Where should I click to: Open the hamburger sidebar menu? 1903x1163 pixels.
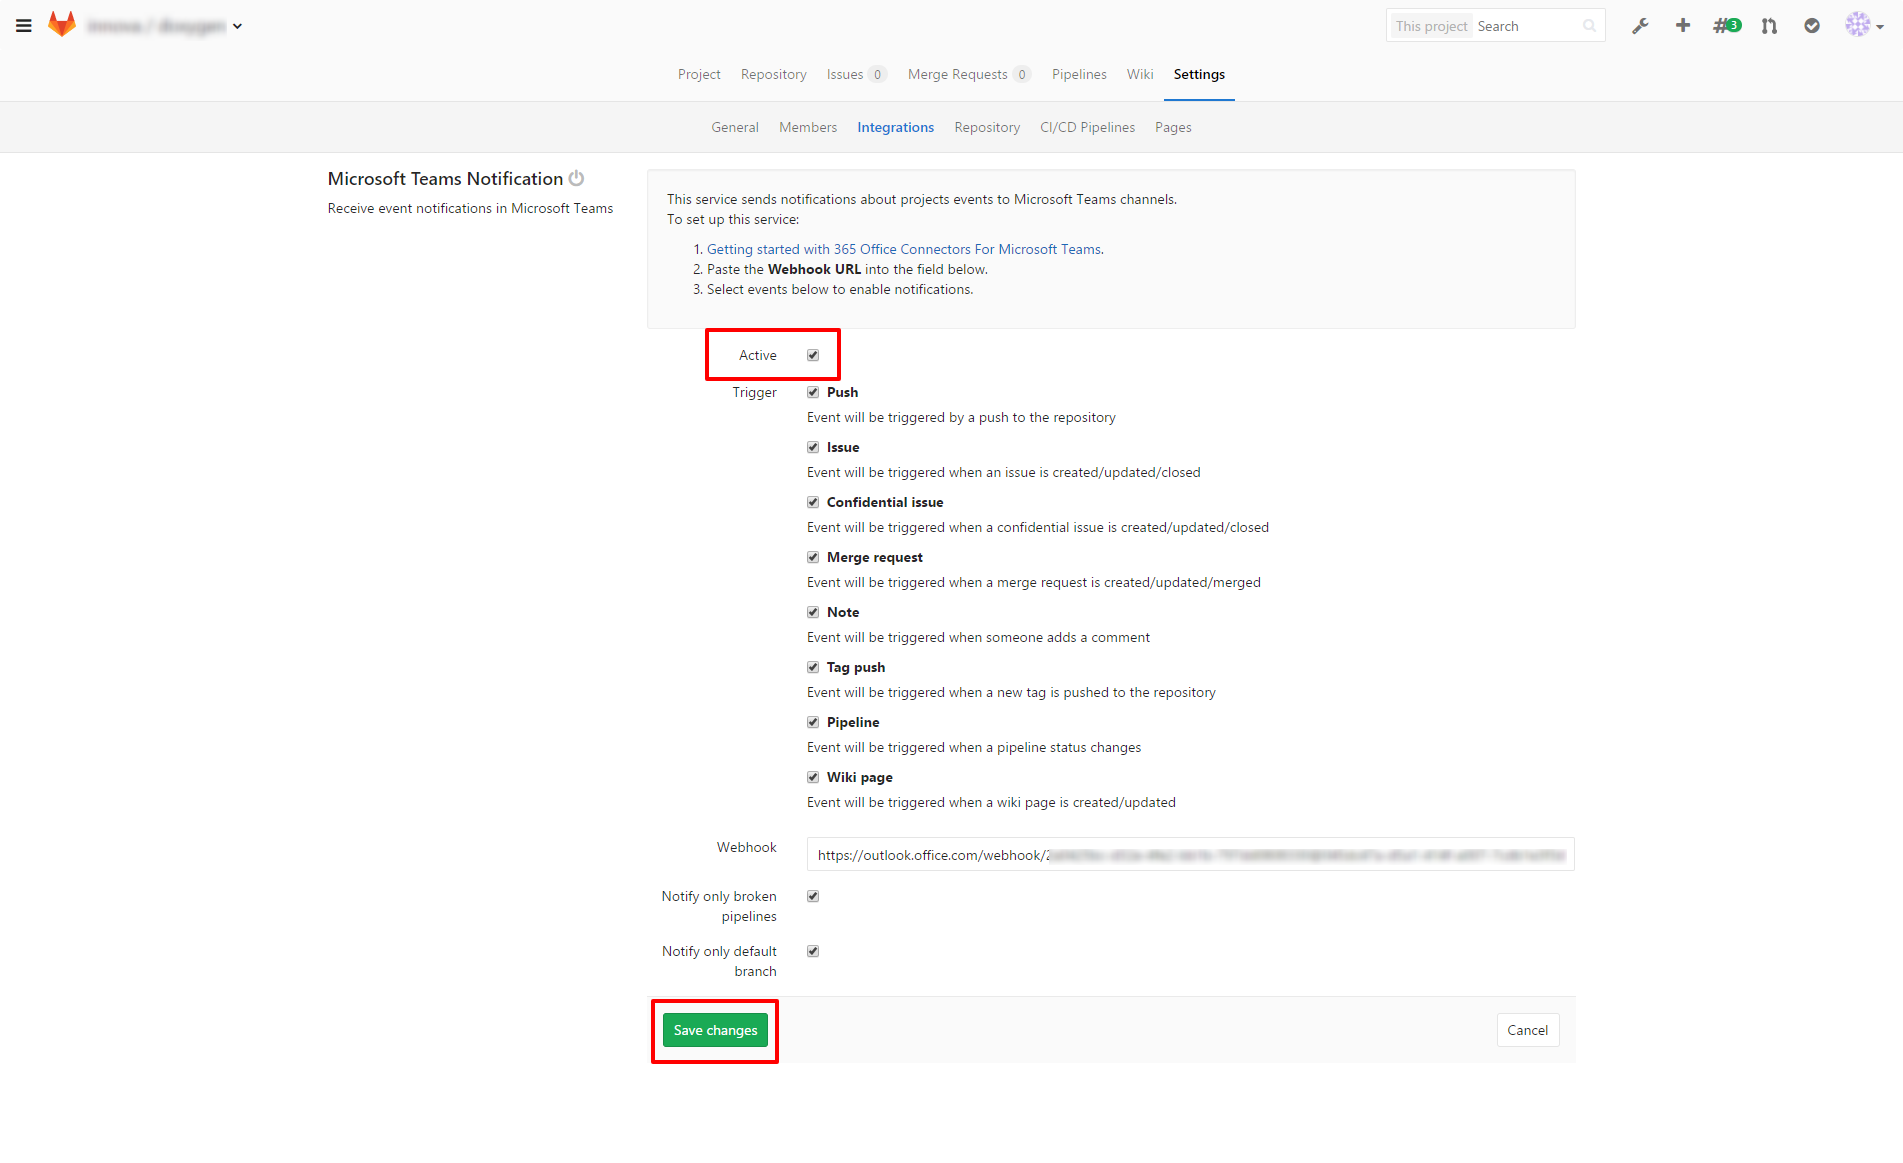(24, 26)
